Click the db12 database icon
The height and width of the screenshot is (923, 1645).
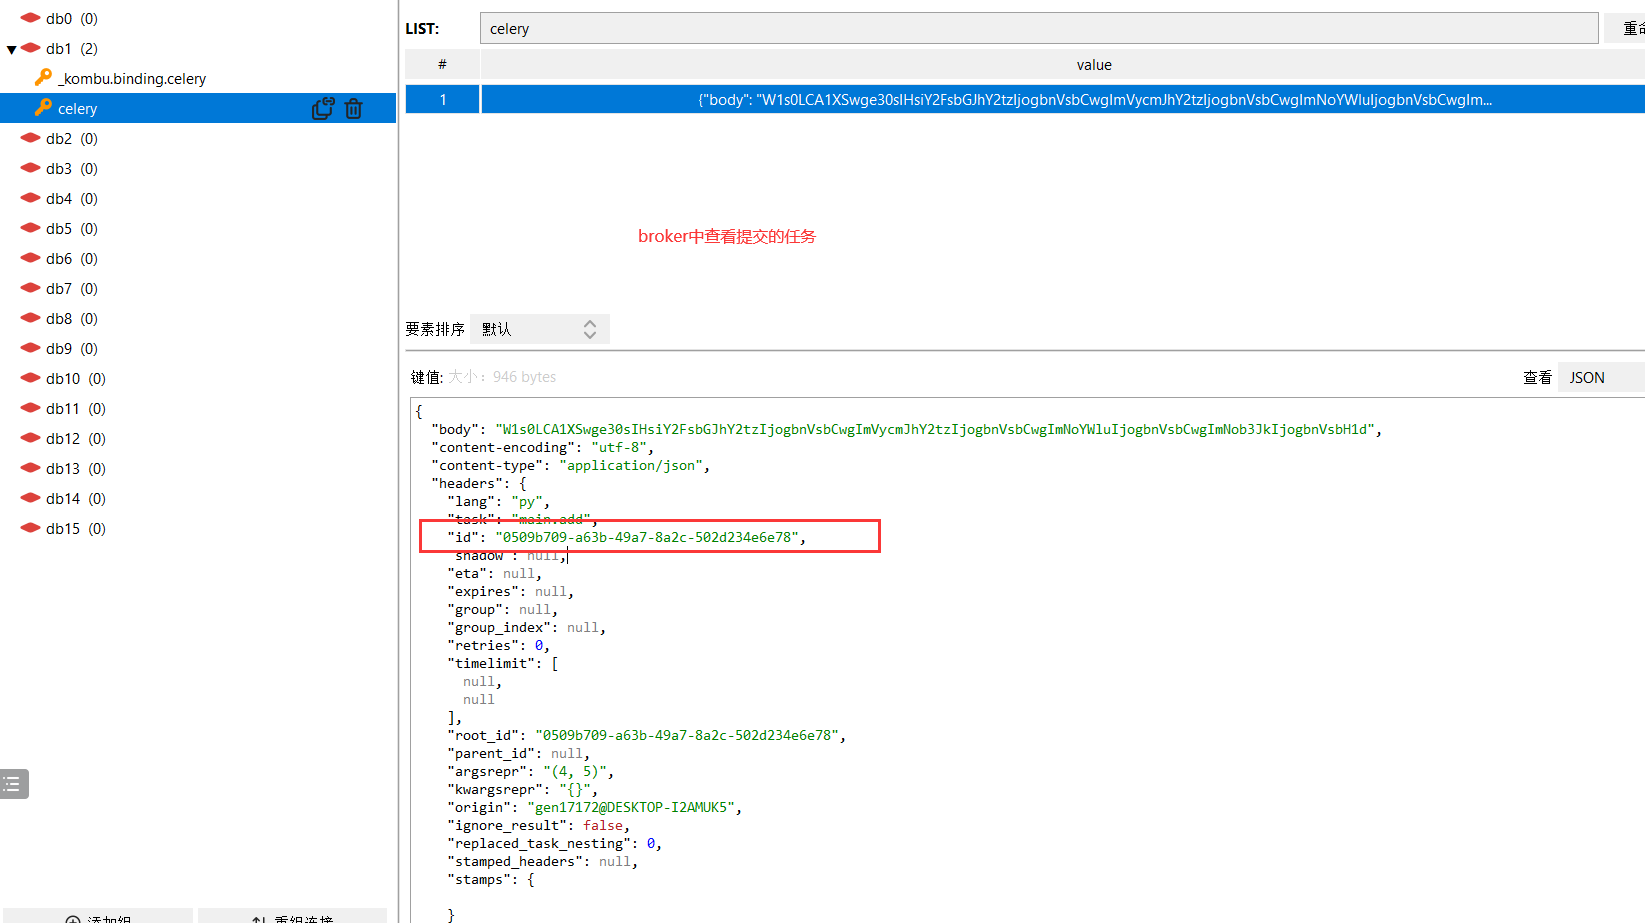30,438
